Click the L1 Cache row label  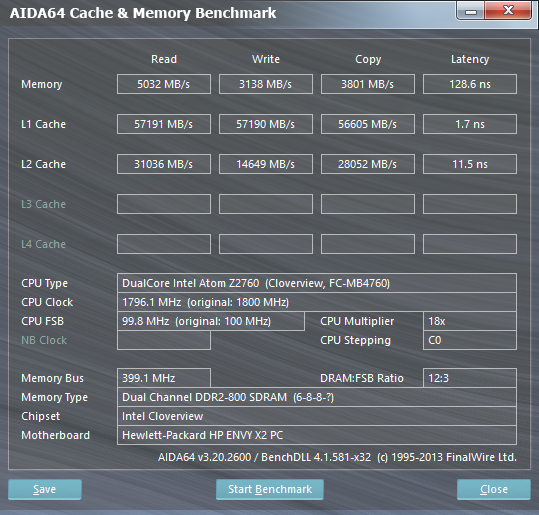point(43,124)
